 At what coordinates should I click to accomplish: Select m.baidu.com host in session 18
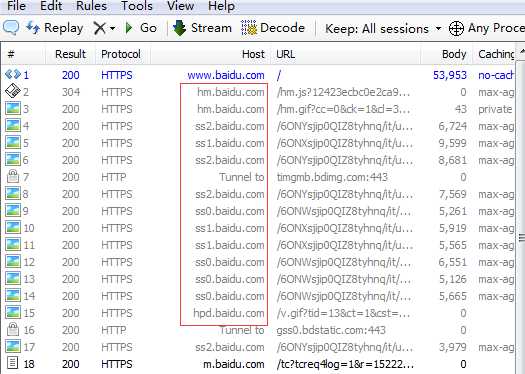pyautogui.click(x=233, y=364)
